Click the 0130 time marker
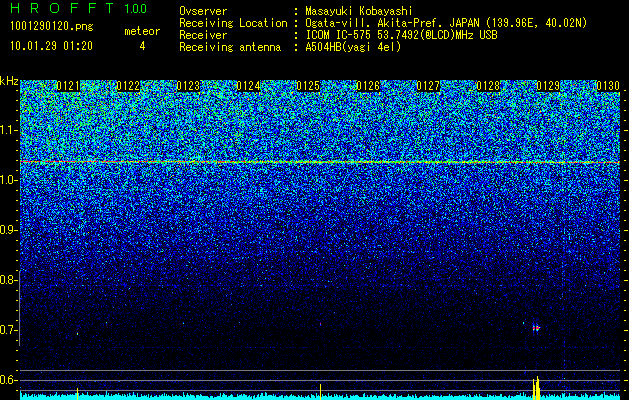This screenshot has width=629, height=400. pos(608,86)
